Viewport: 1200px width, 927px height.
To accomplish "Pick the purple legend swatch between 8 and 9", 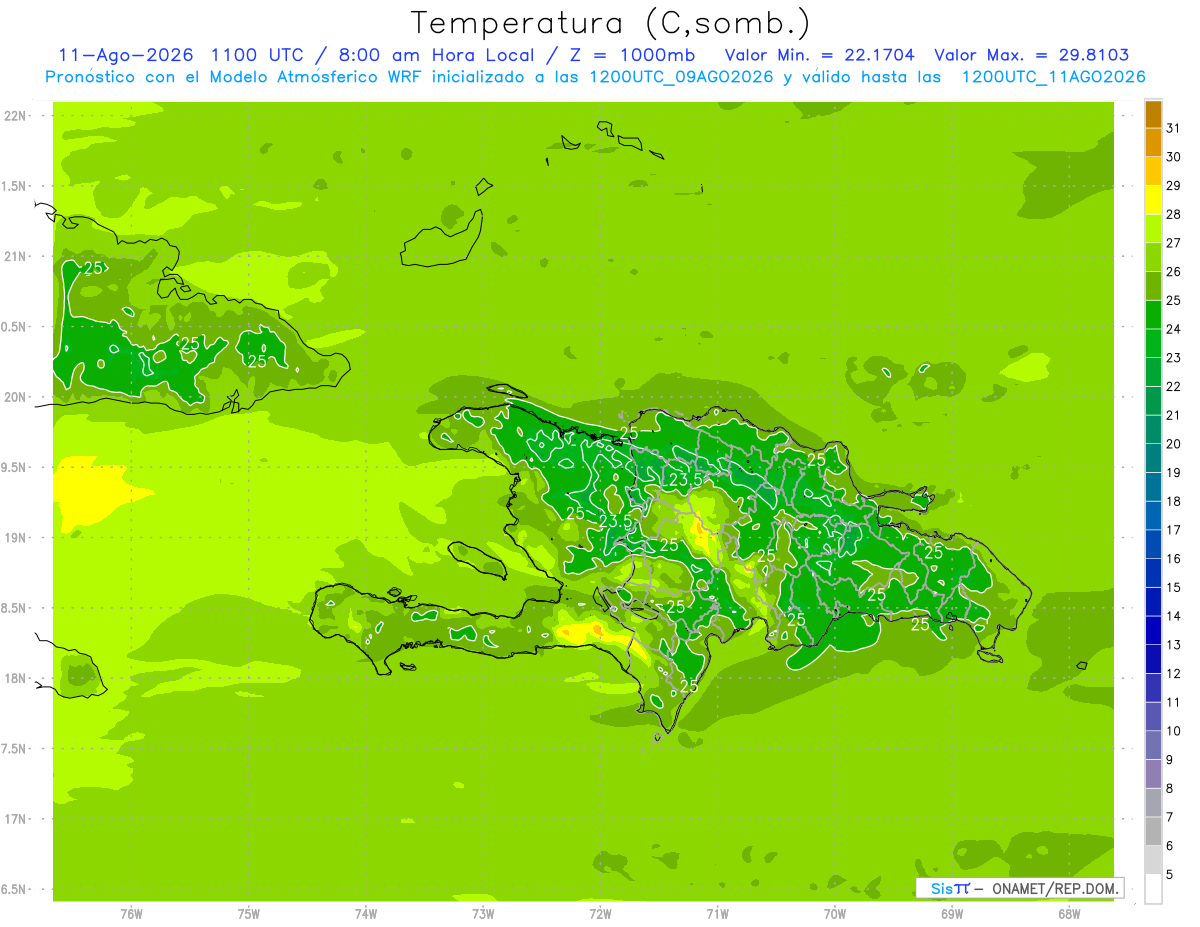I will 1153,774.
